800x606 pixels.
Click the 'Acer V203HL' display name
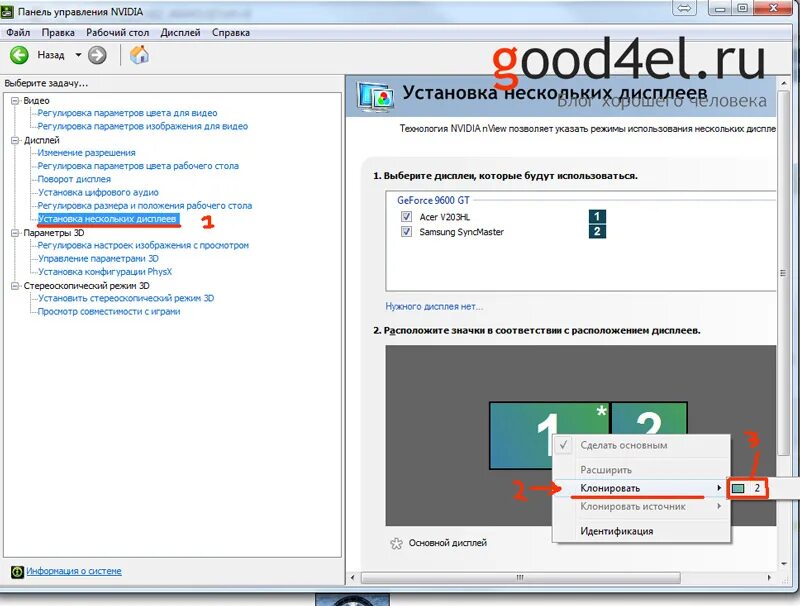point(445,217)
